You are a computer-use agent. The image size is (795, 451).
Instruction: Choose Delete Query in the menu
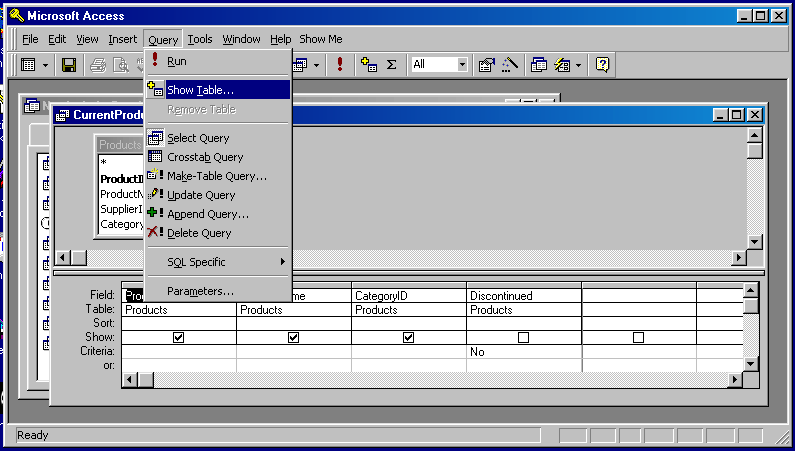218,233
